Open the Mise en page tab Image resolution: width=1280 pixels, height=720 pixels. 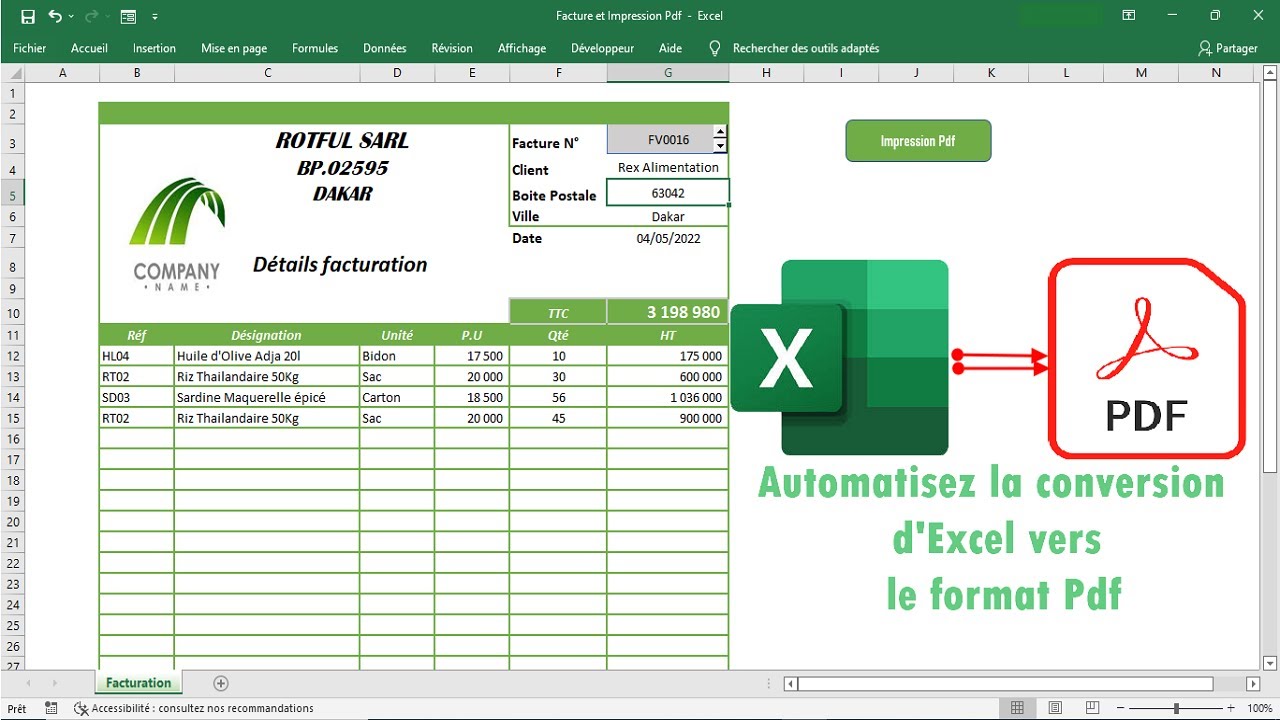click(234, 48)
